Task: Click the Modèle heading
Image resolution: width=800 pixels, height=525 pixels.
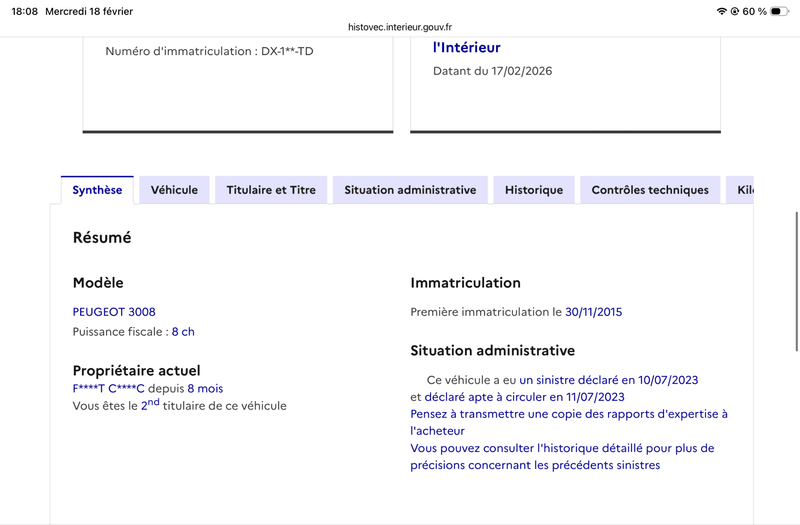Action: pos(98,283)
